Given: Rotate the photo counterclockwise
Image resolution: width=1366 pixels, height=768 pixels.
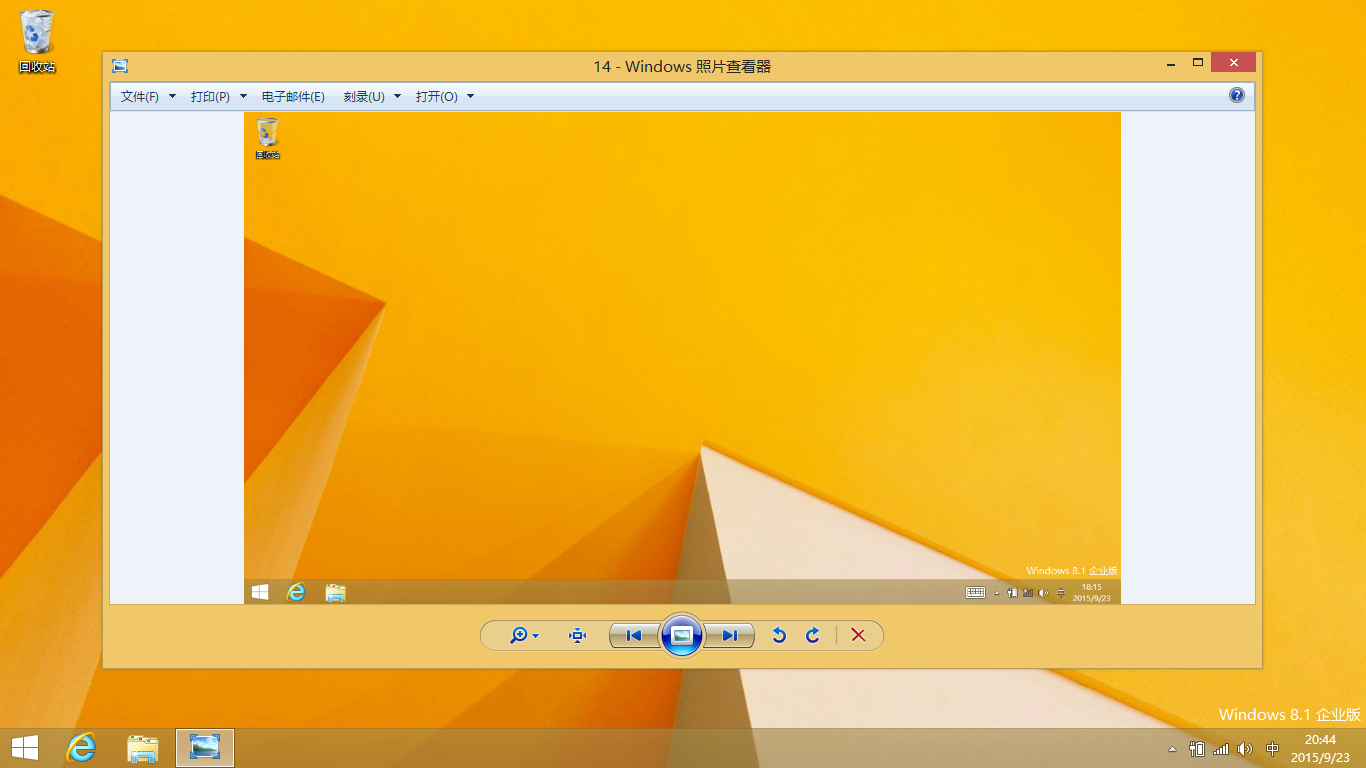Looking at the screenshot, I should click(779, 635).
